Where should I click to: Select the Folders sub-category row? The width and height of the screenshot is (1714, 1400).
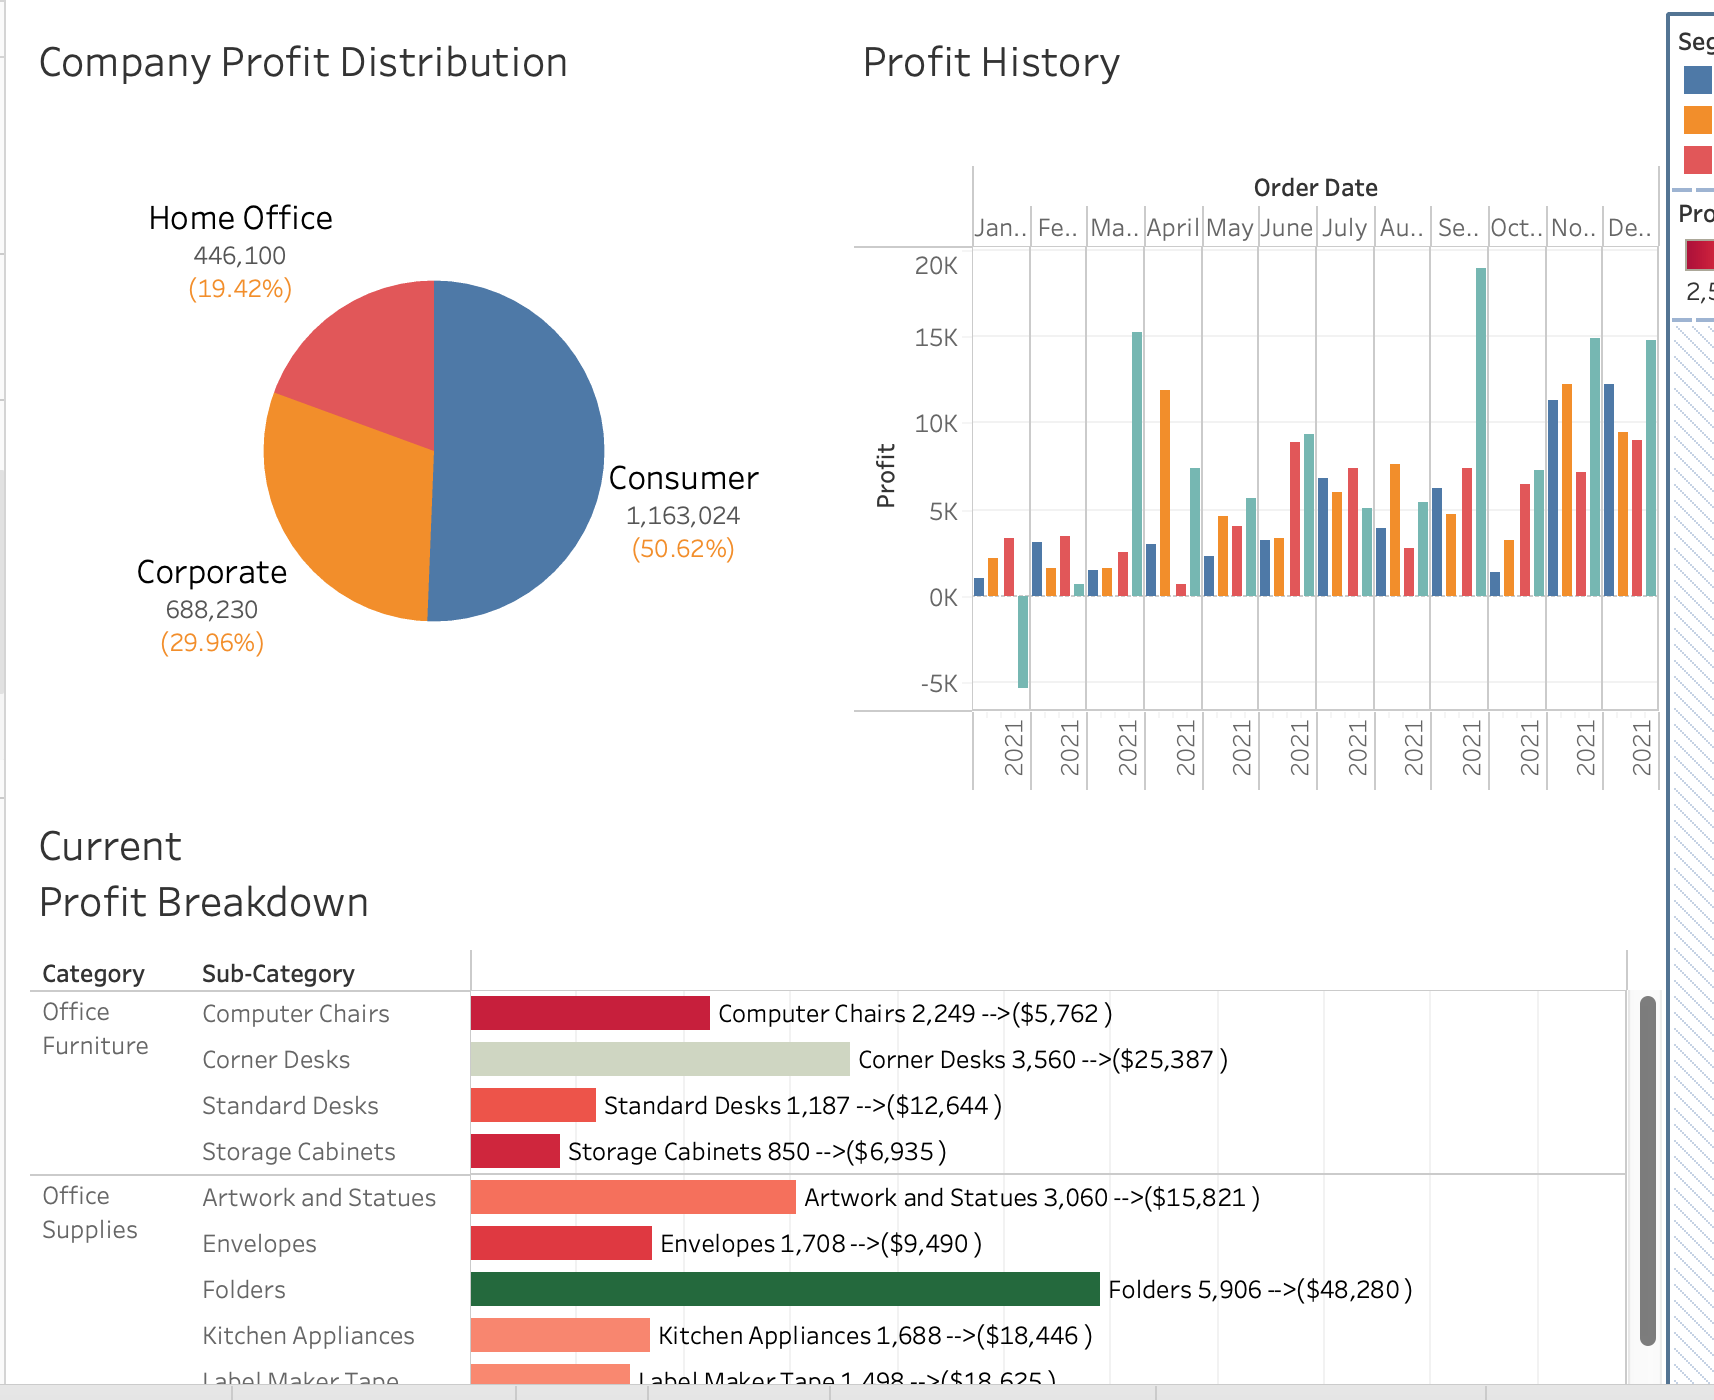pos(244,1290)
